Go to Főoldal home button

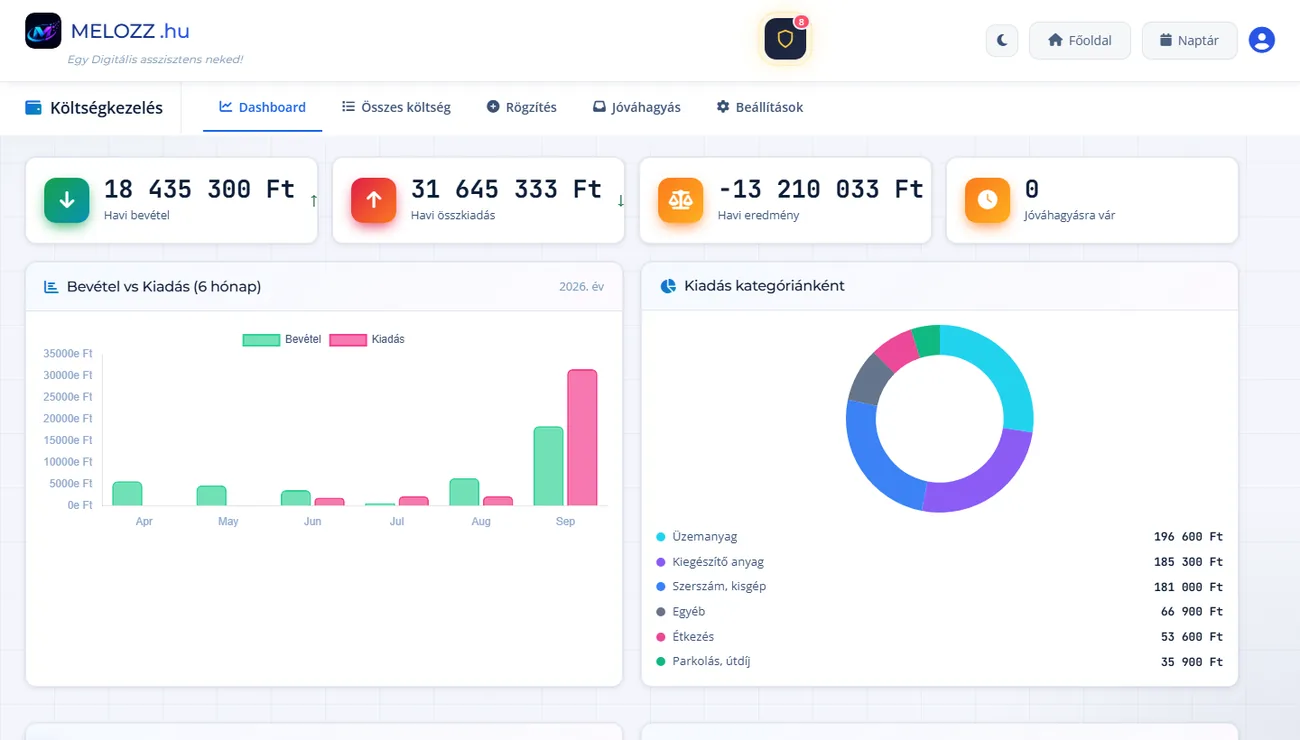[1080, 41]
